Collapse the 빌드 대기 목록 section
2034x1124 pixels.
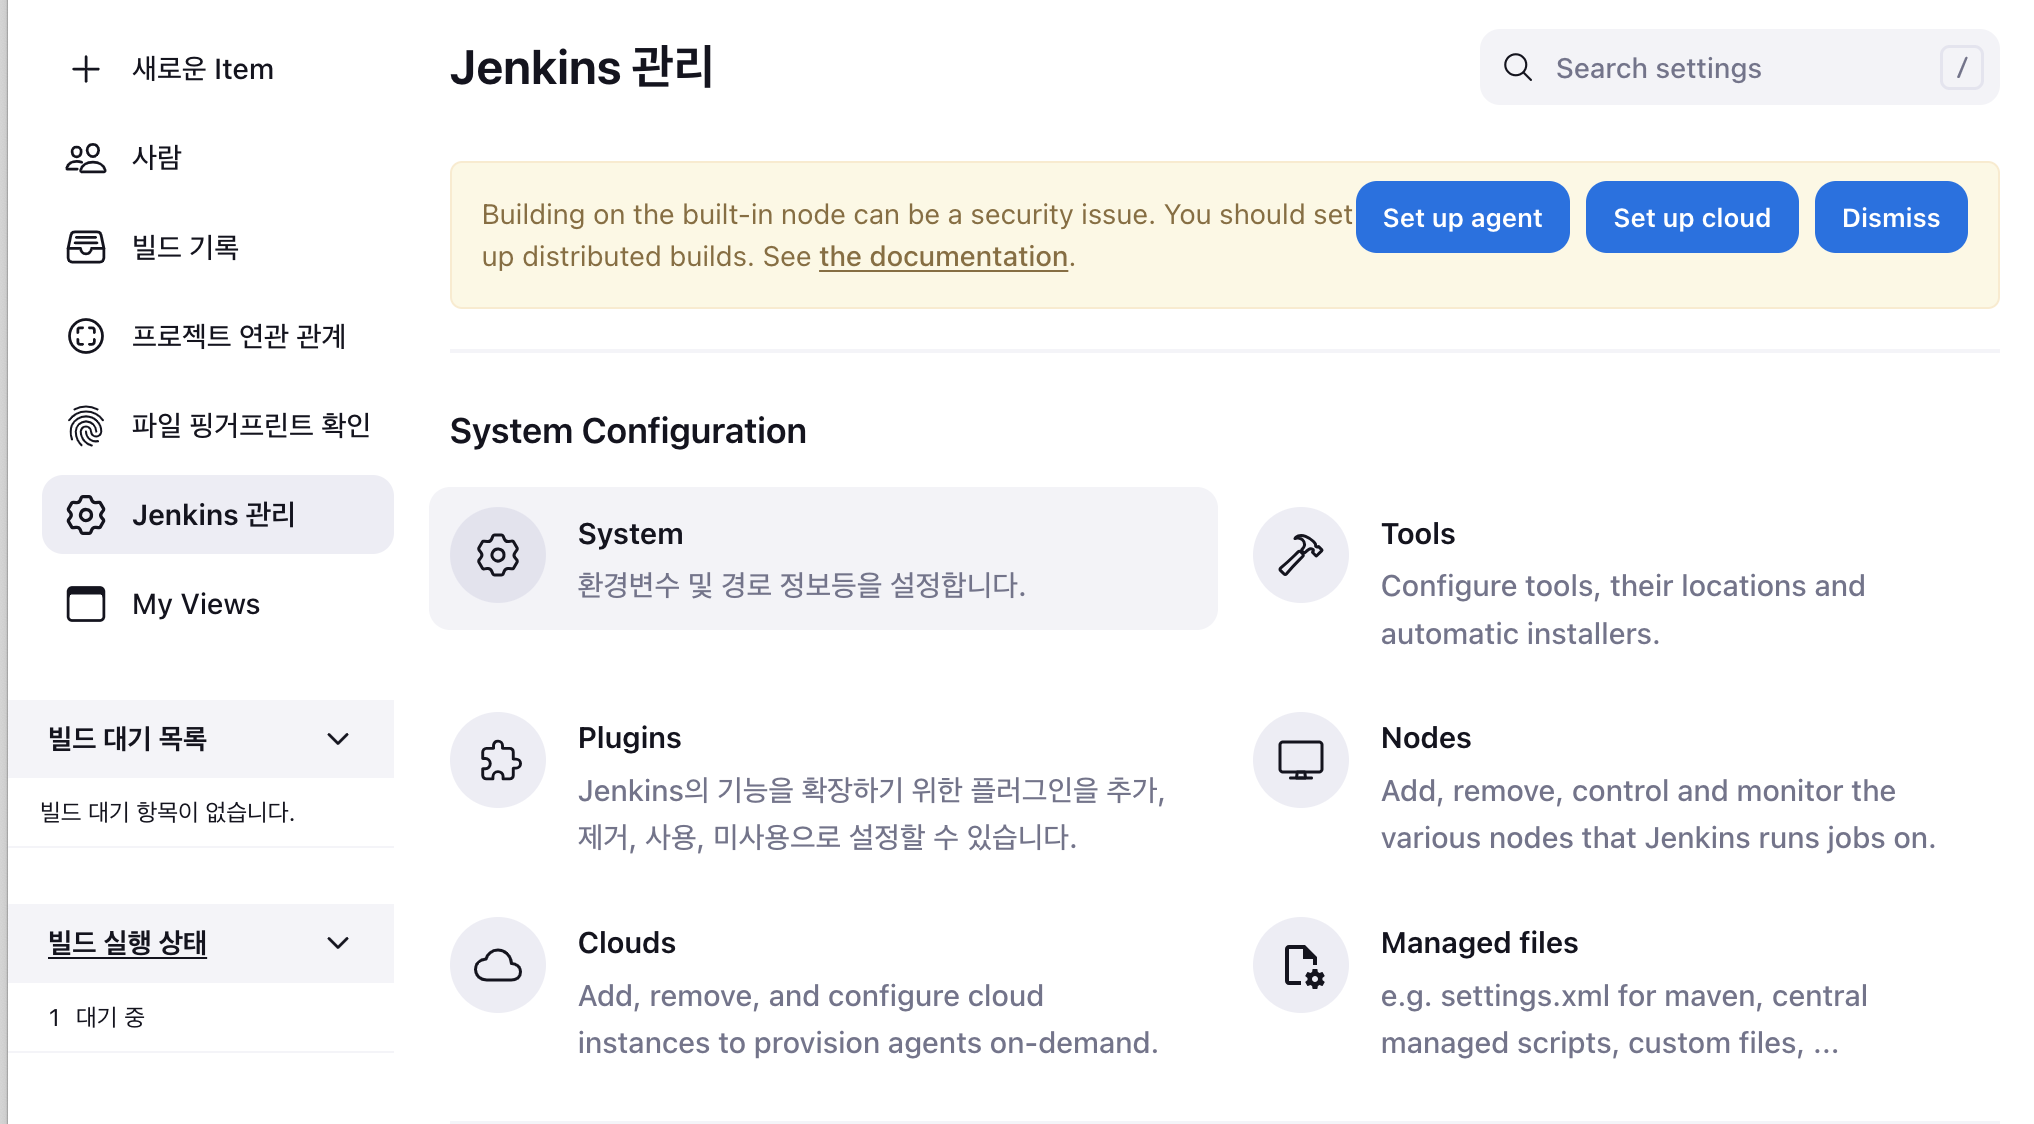[338, 739]
